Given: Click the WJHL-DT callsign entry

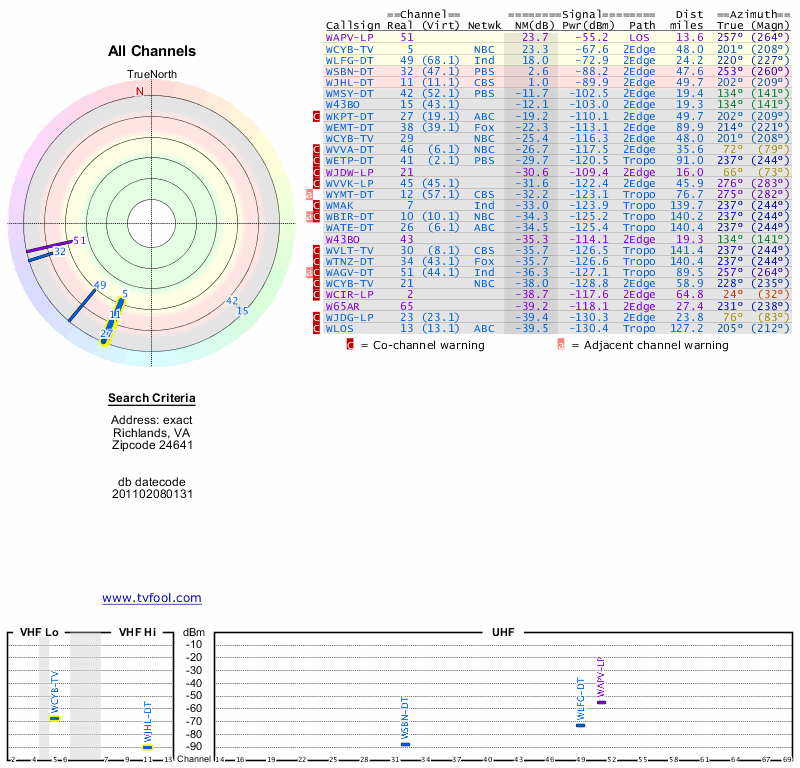Looking at the screenshot, I should coord(350,82).
